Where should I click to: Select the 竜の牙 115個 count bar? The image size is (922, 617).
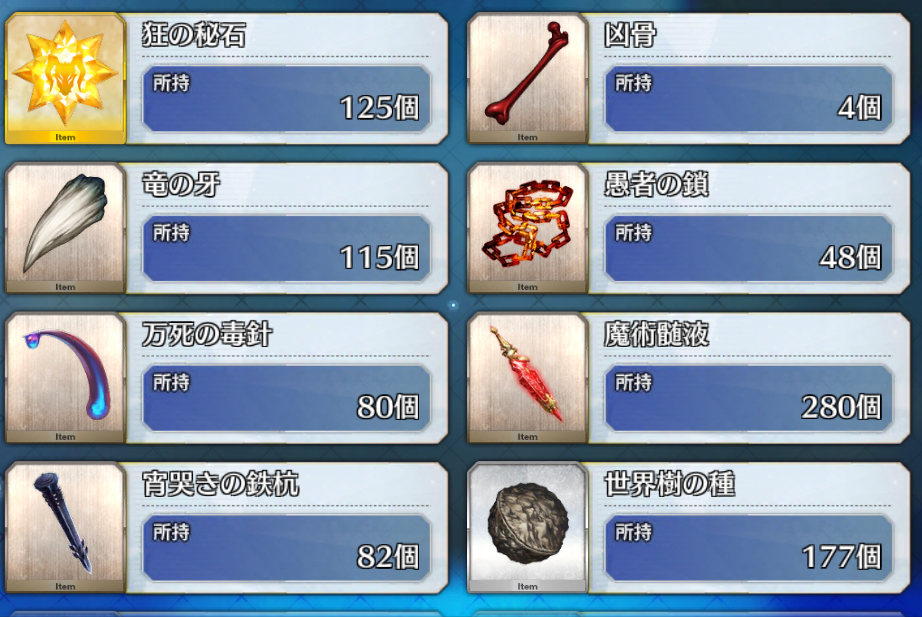(x=287, y=248)
